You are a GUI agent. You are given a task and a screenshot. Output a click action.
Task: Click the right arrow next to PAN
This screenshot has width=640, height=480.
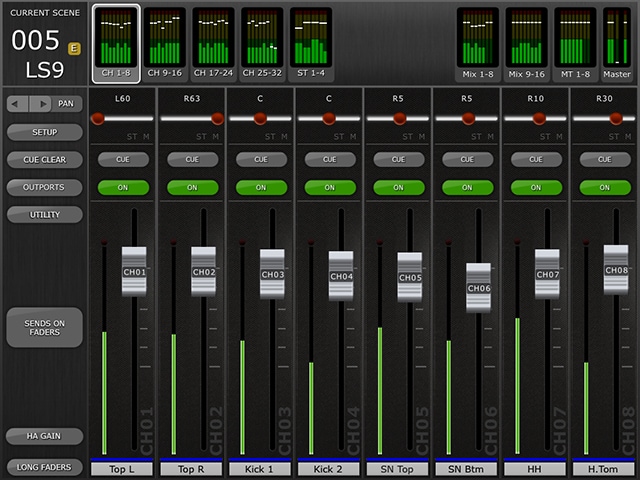point(42,103)
